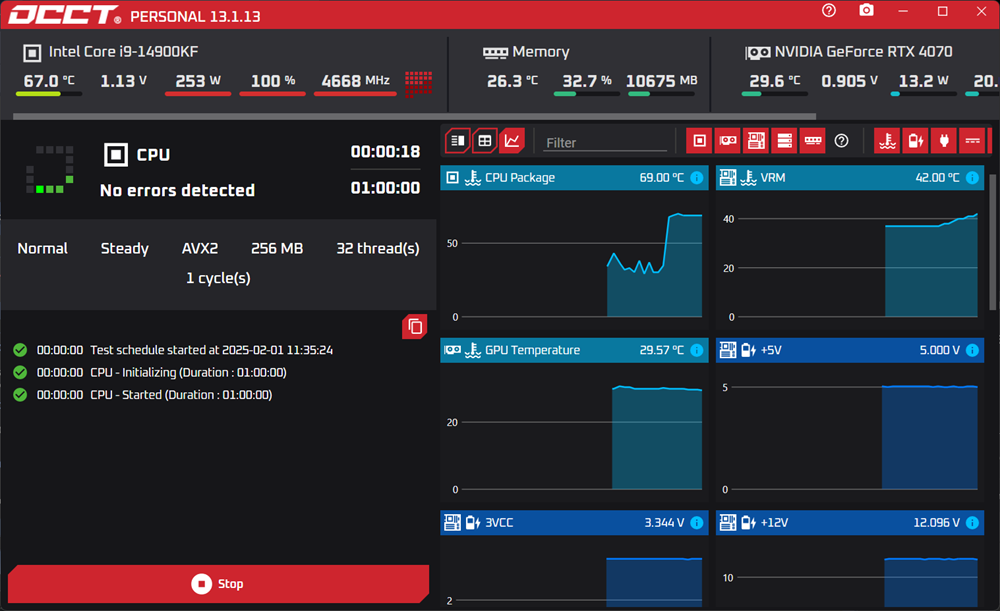
Task: Toggle voltage sensor type filter
Action: click(915, 141)
